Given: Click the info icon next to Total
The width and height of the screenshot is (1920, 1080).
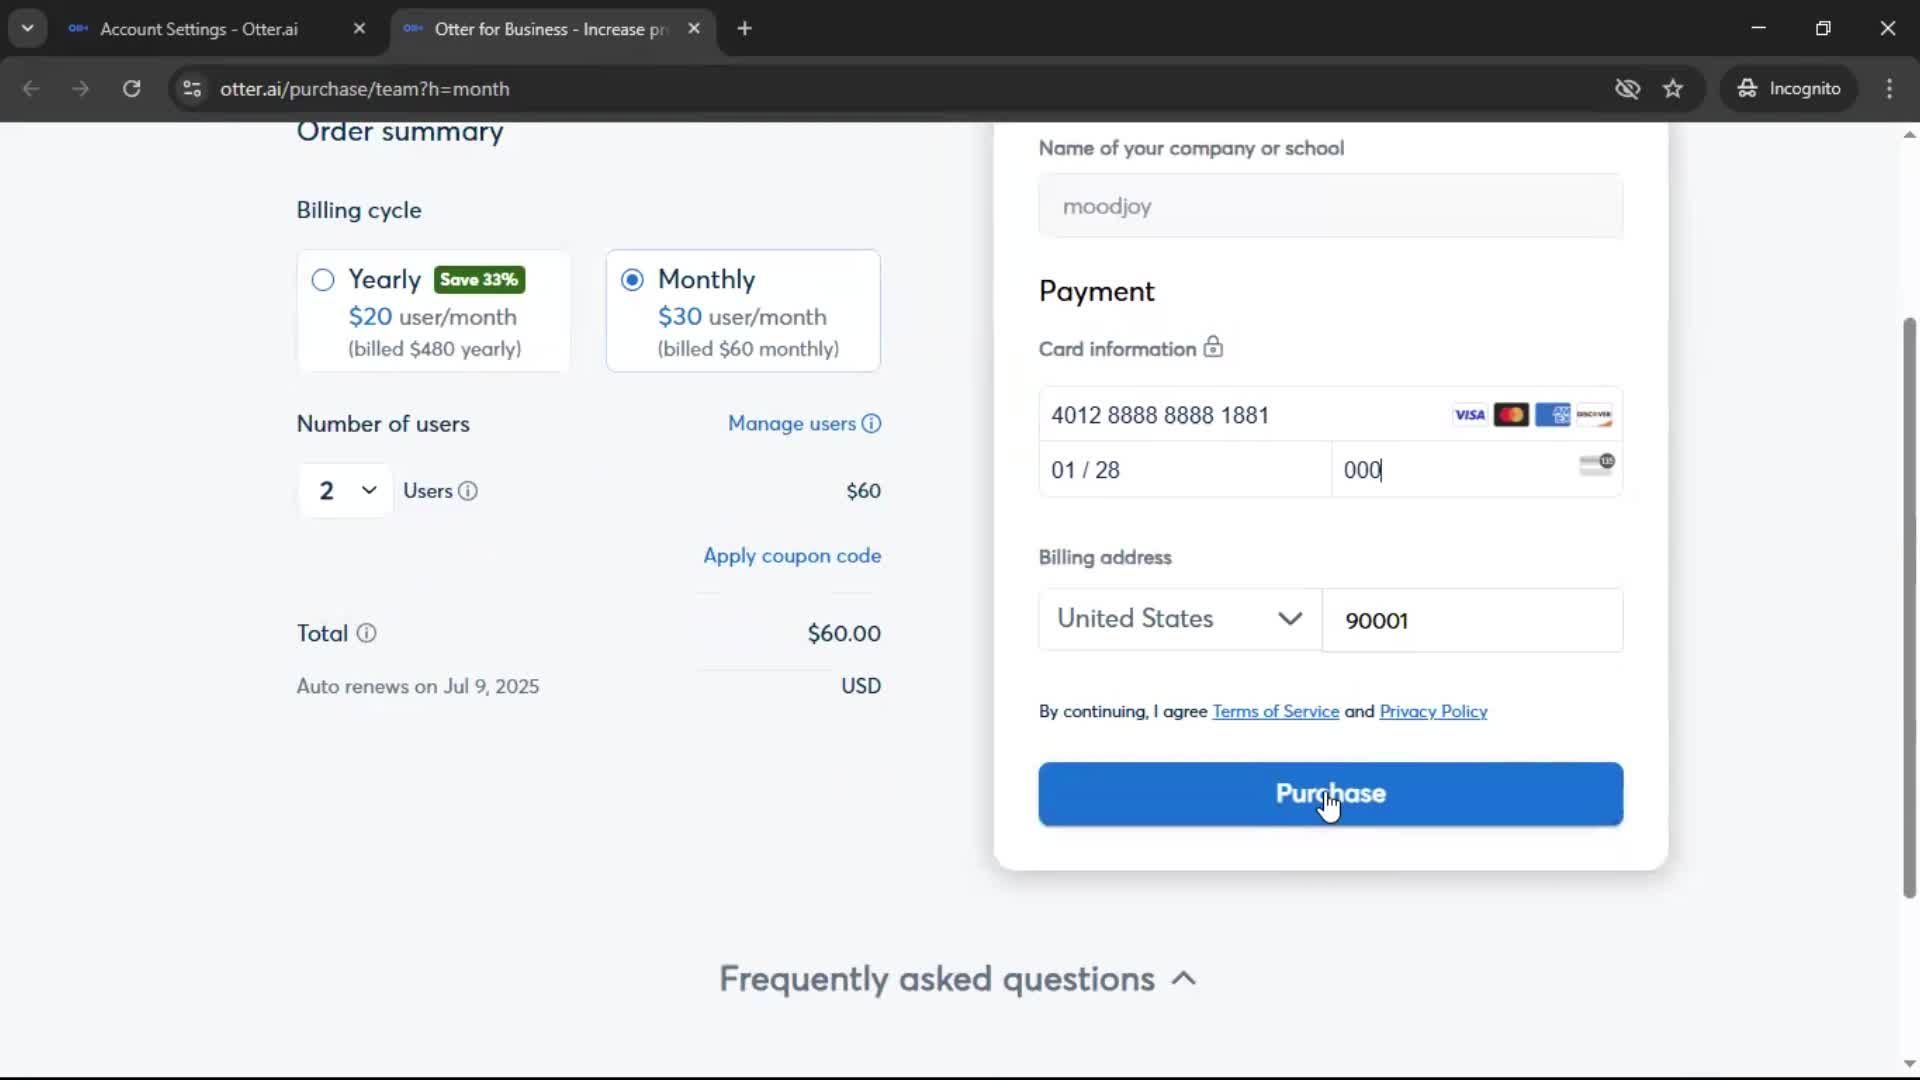Looking at the screenshot, I should pos(367,633).
